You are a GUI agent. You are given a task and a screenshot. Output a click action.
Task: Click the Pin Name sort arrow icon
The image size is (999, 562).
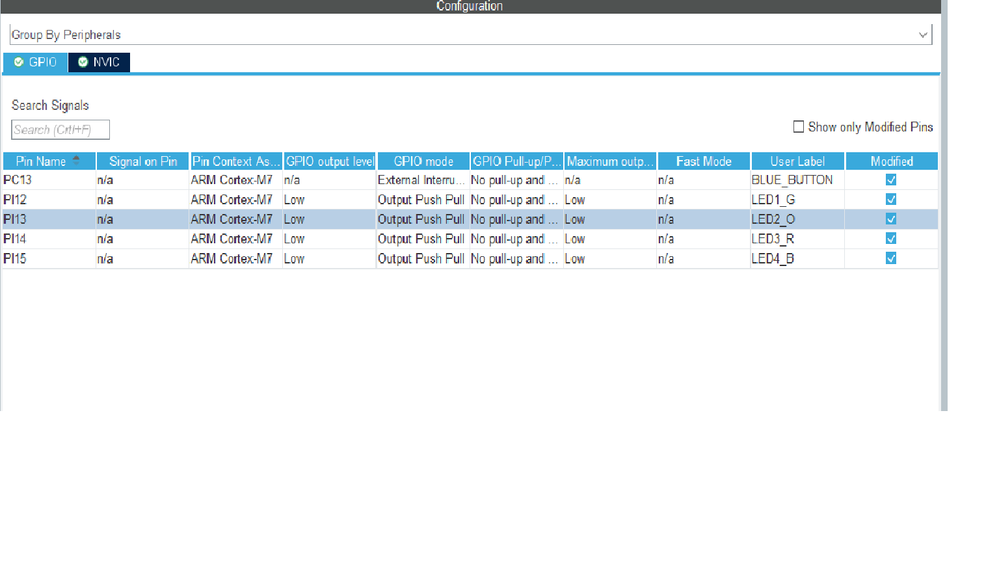[76, 160]
